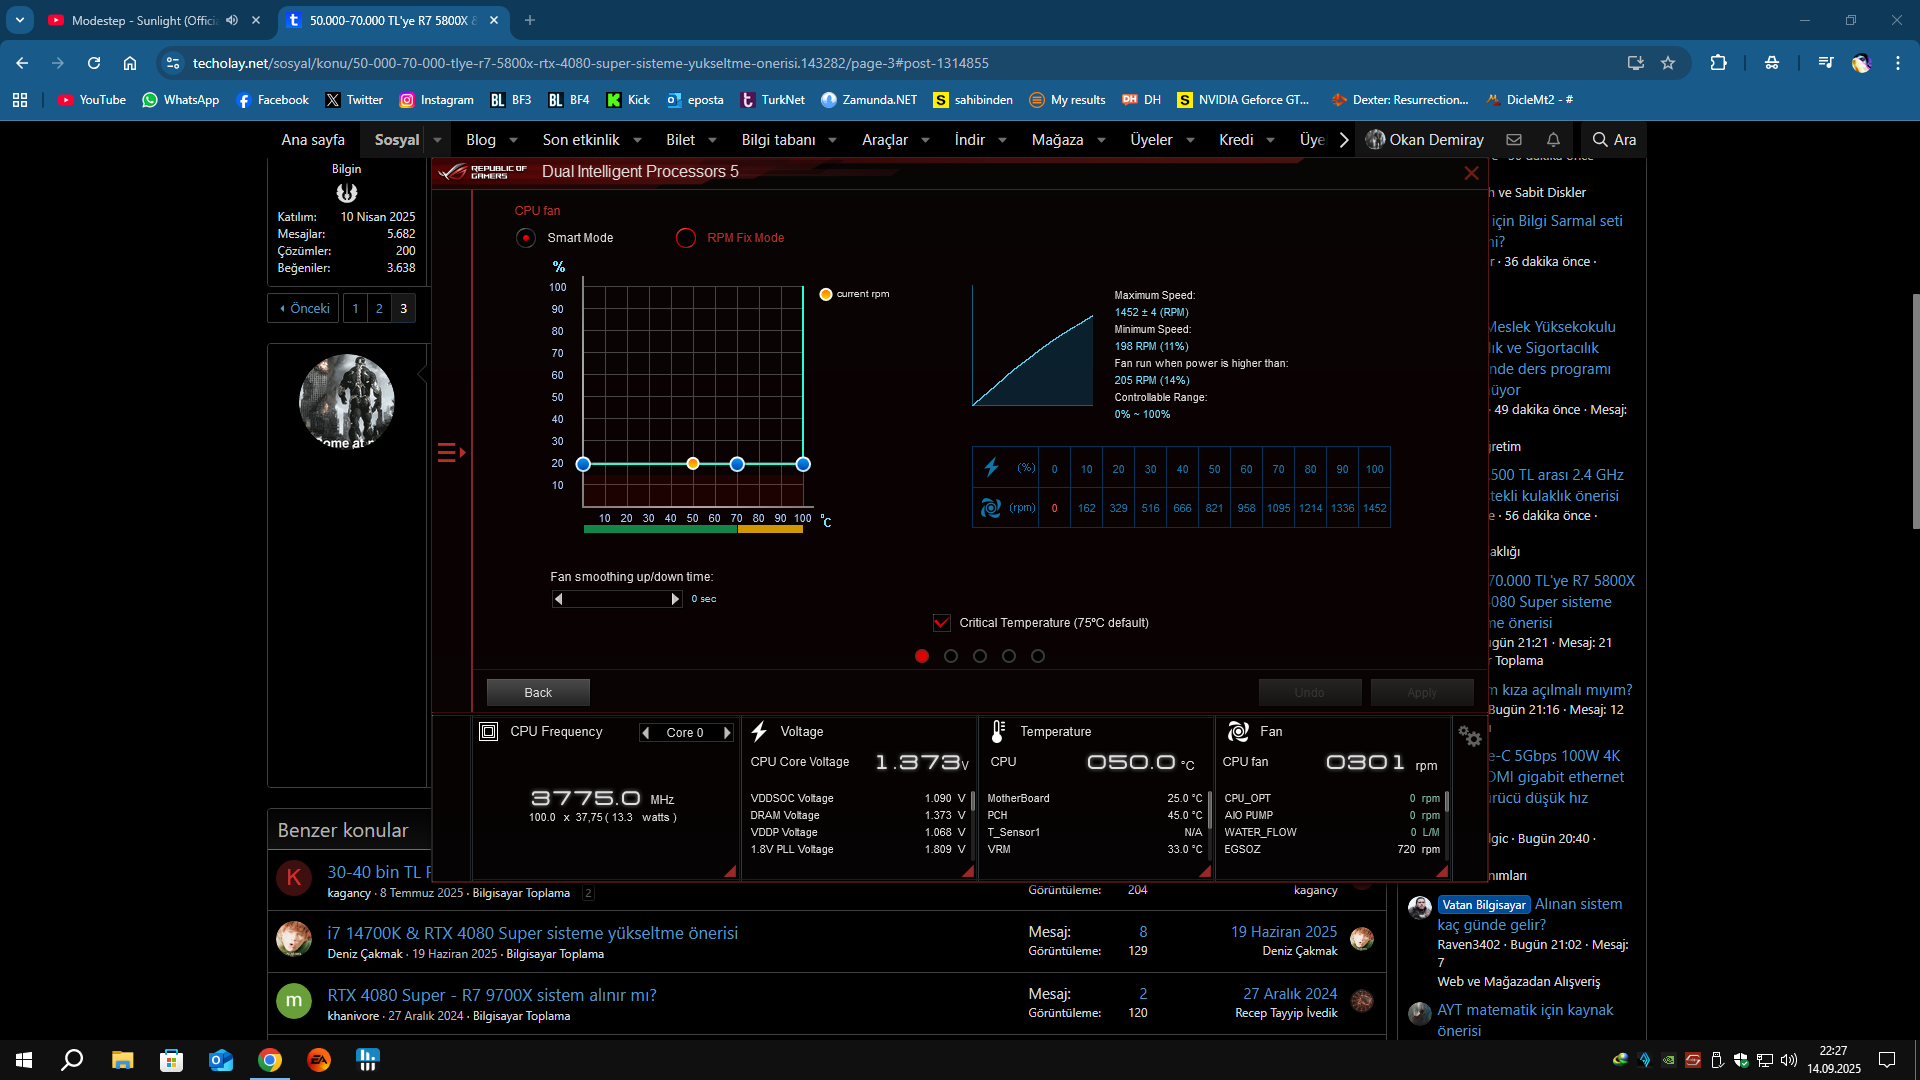Go to third fan page dot
Viewport: 1920px width, 1080px height.
click(980, 656)
